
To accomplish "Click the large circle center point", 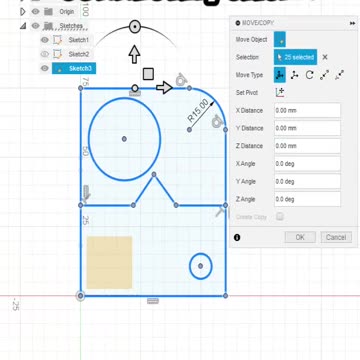I will point(124,139).
